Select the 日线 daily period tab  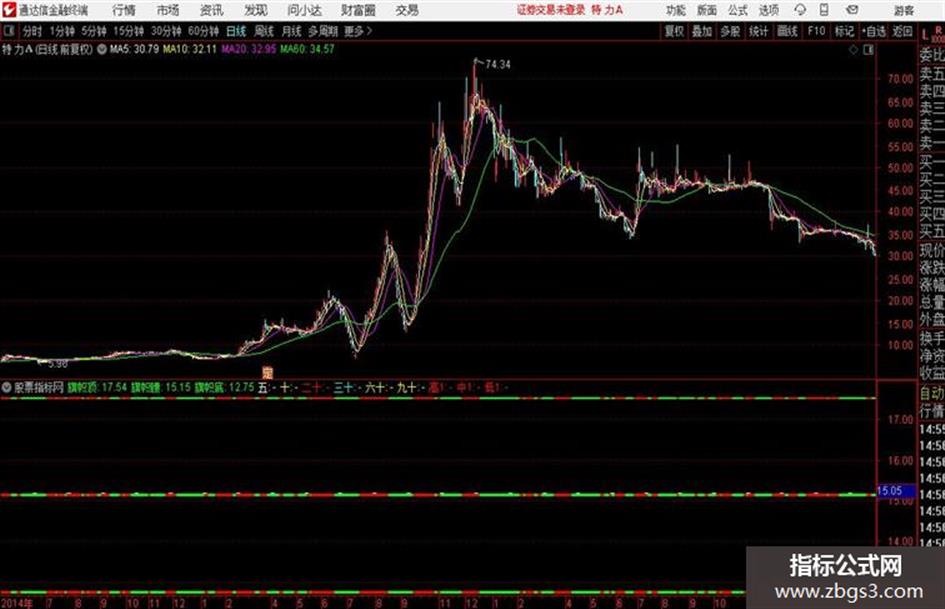coord(236,31)
